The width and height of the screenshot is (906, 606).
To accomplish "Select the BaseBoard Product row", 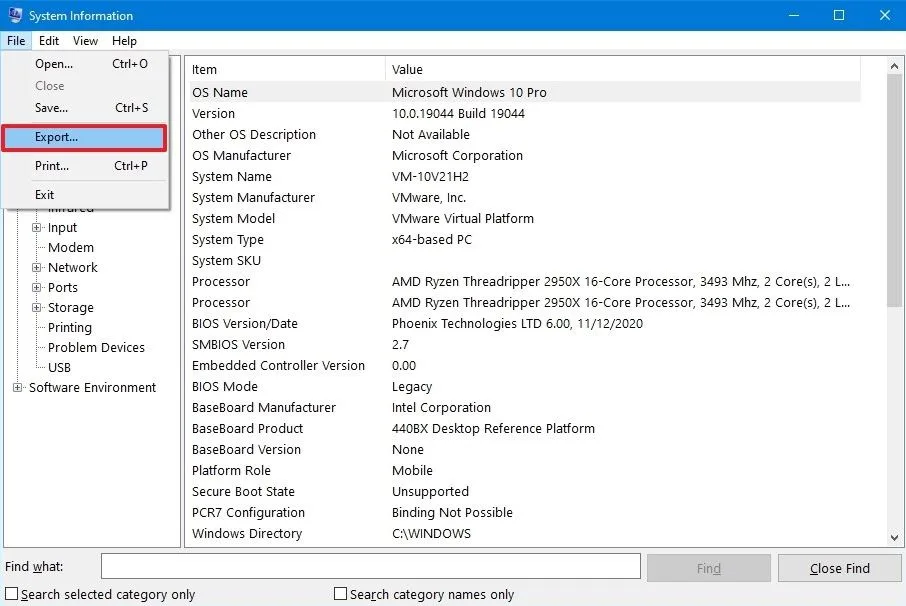I will (x=525, y=429).
